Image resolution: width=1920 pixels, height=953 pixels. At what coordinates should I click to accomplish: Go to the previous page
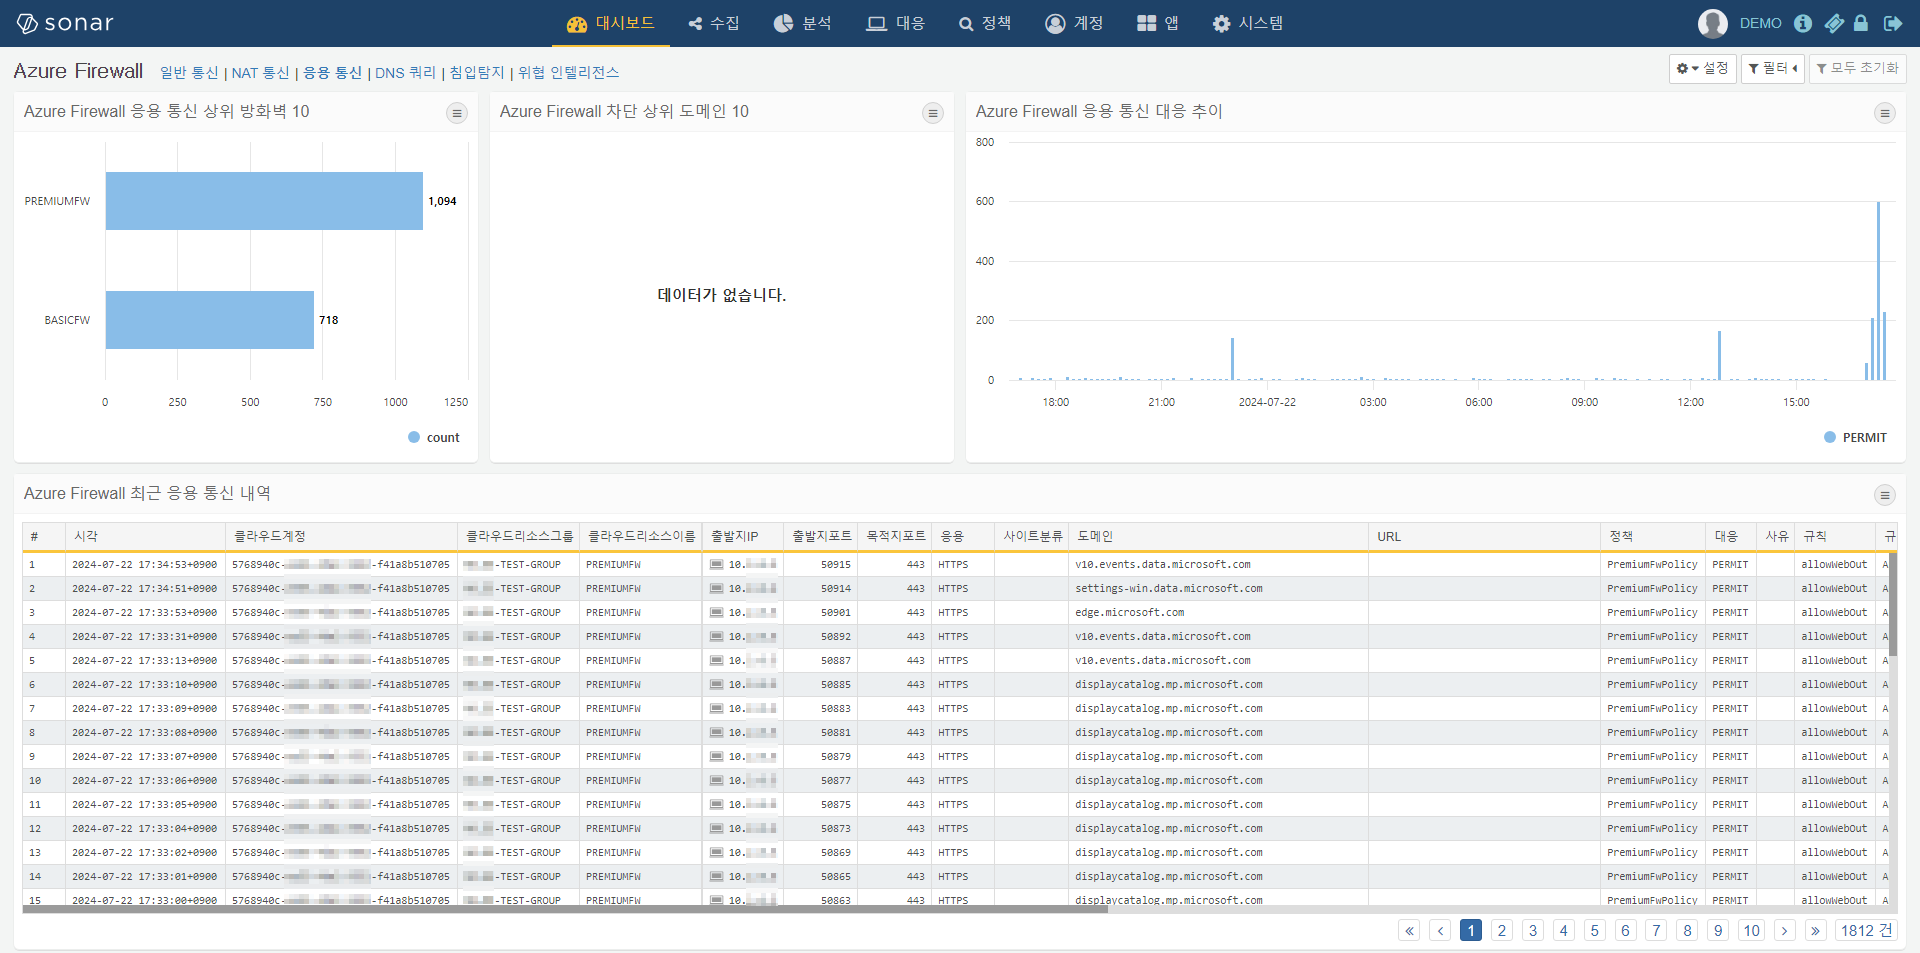pos(1440,930)
